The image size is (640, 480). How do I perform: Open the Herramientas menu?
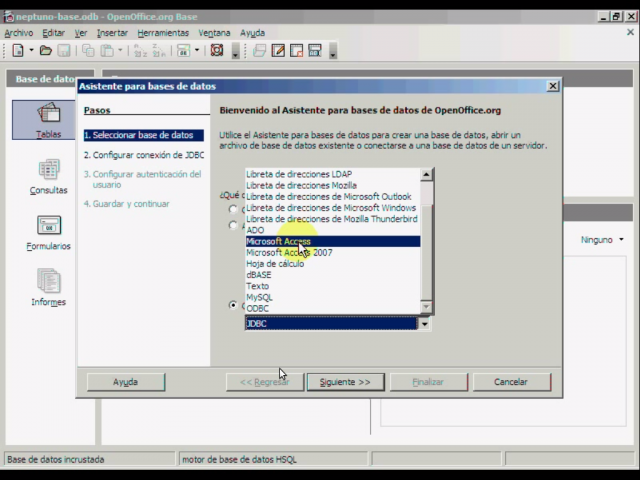(163, 33)
